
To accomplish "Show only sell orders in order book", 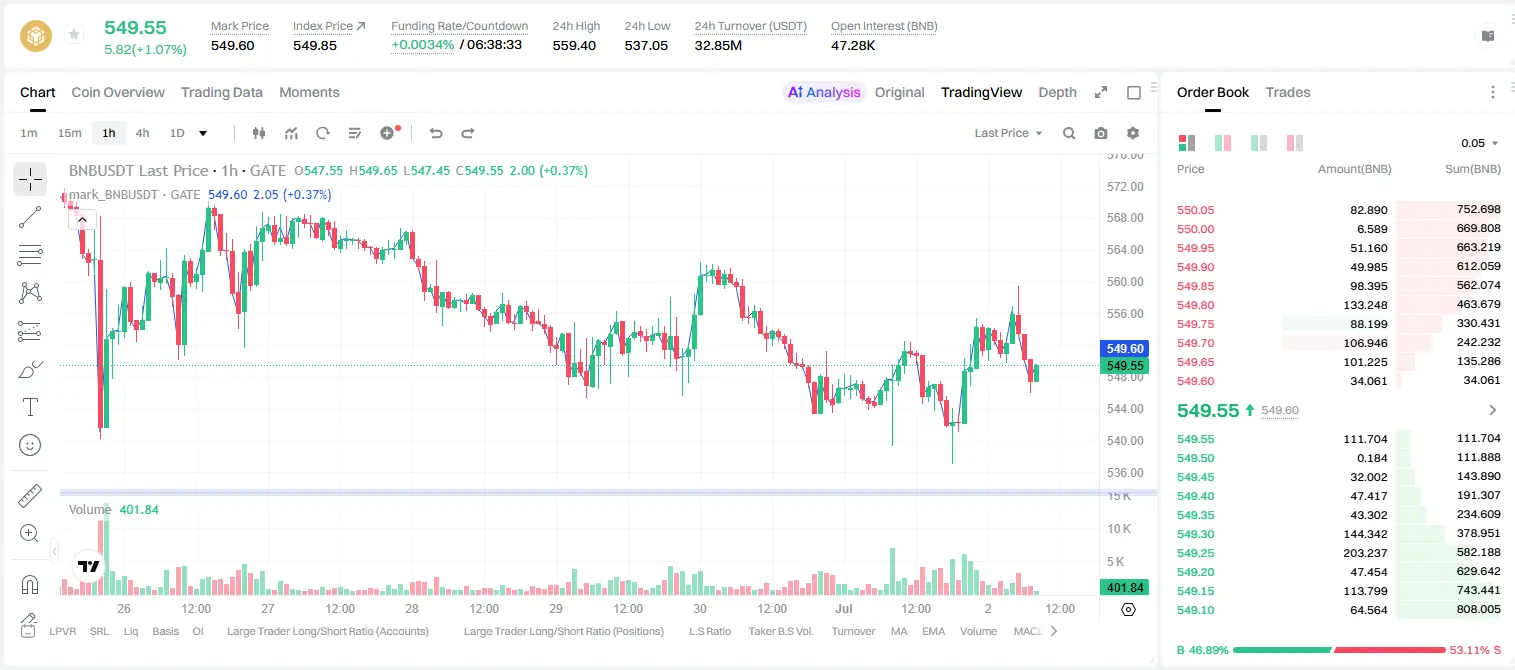I will [x=1295, y=143].
